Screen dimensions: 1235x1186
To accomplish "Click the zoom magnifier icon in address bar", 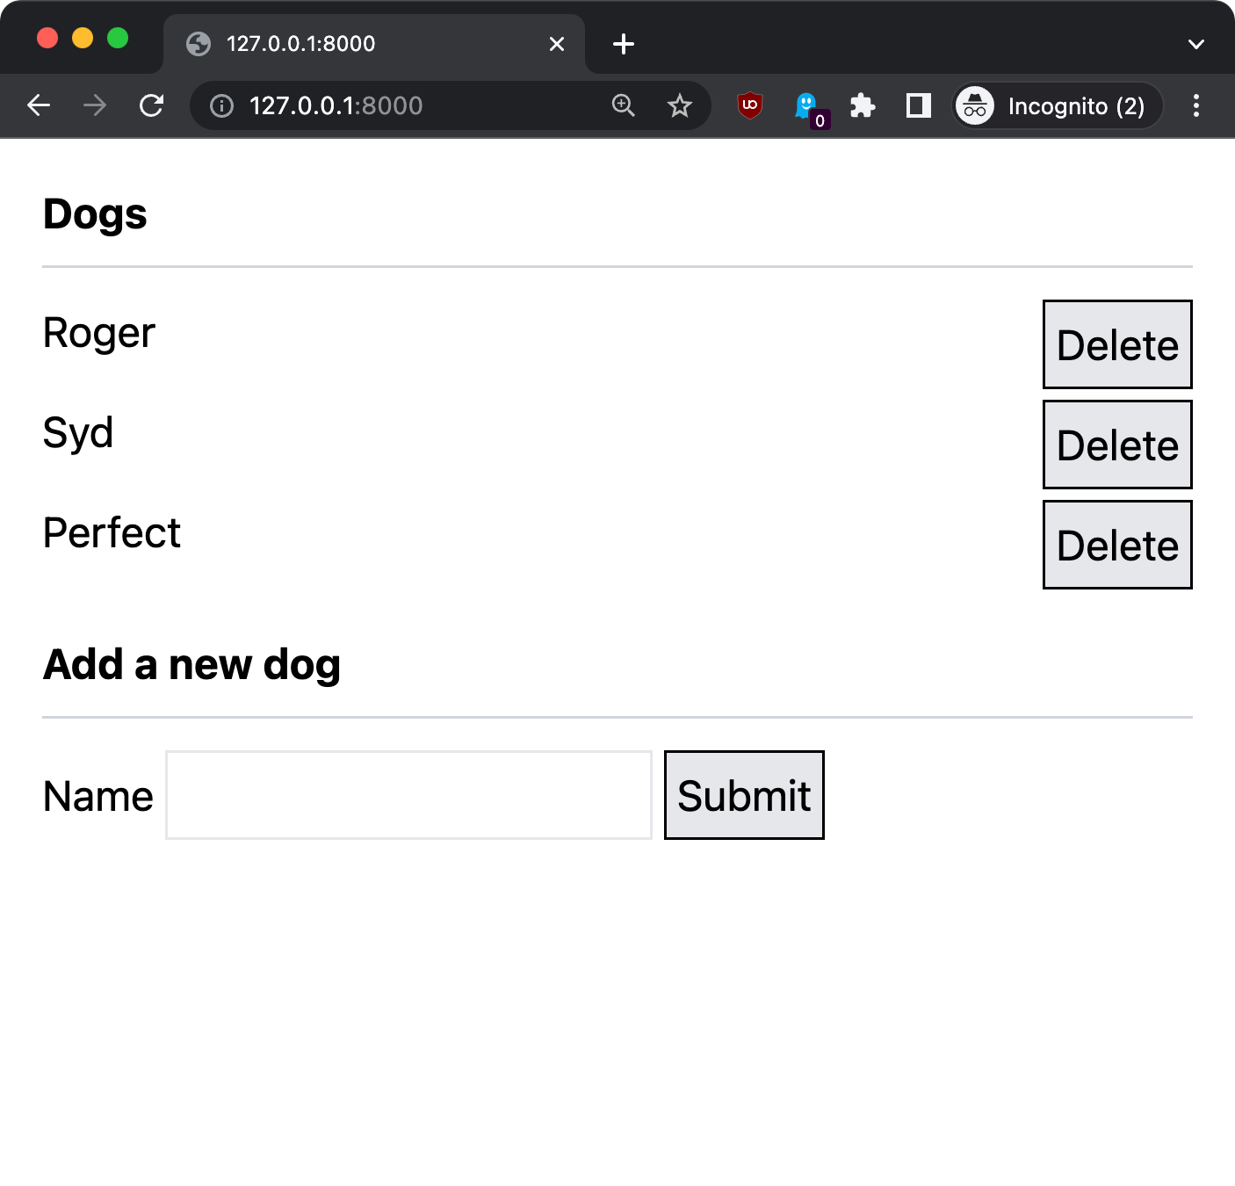I will click(623, 106).
